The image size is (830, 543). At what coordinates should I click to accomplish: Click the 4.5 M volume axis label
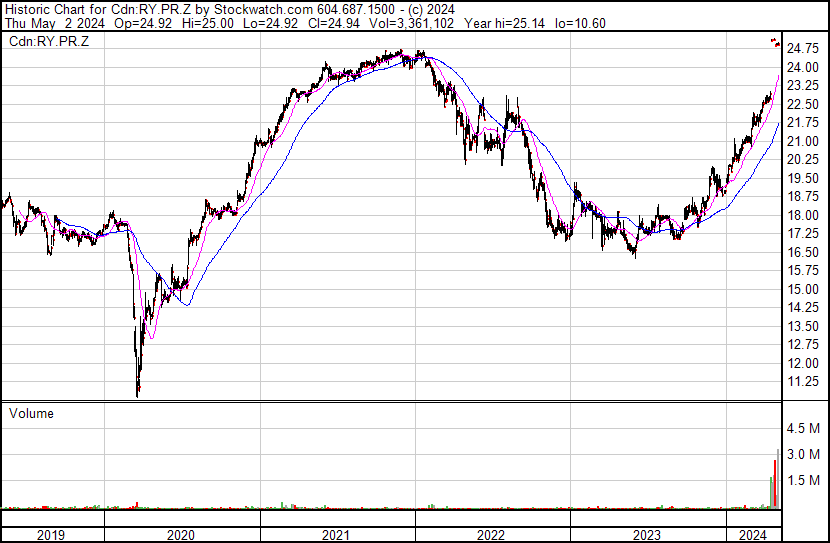pyautogui.click(x=803, y=428)
